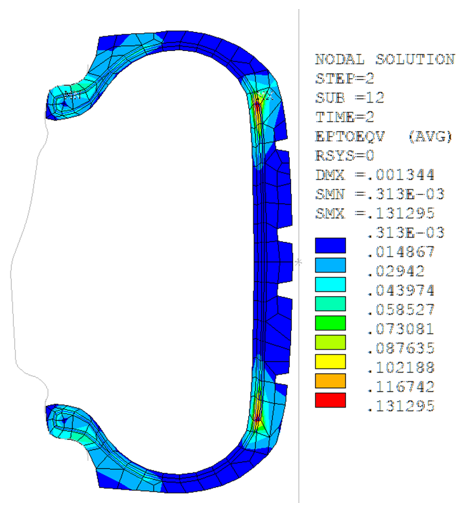Click the .073081 legend value
Screen dimensions: 473x512
coord(401,329)
